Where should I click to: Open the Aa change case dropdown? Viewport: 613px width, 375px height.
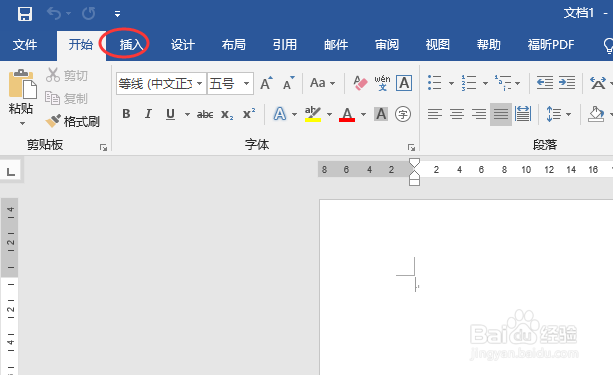pyautogui.click(x=322, y=83)
